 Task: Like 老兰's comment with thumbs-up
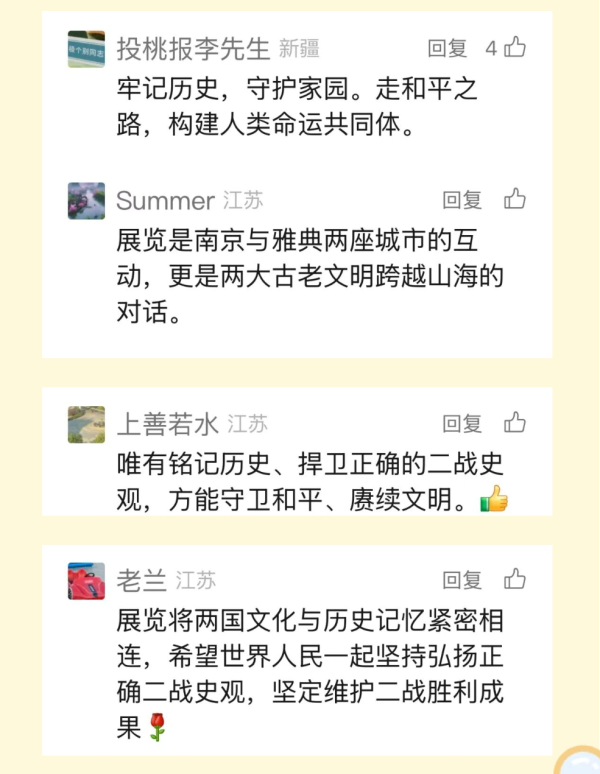pyautogui.click(x=516, y=579)
